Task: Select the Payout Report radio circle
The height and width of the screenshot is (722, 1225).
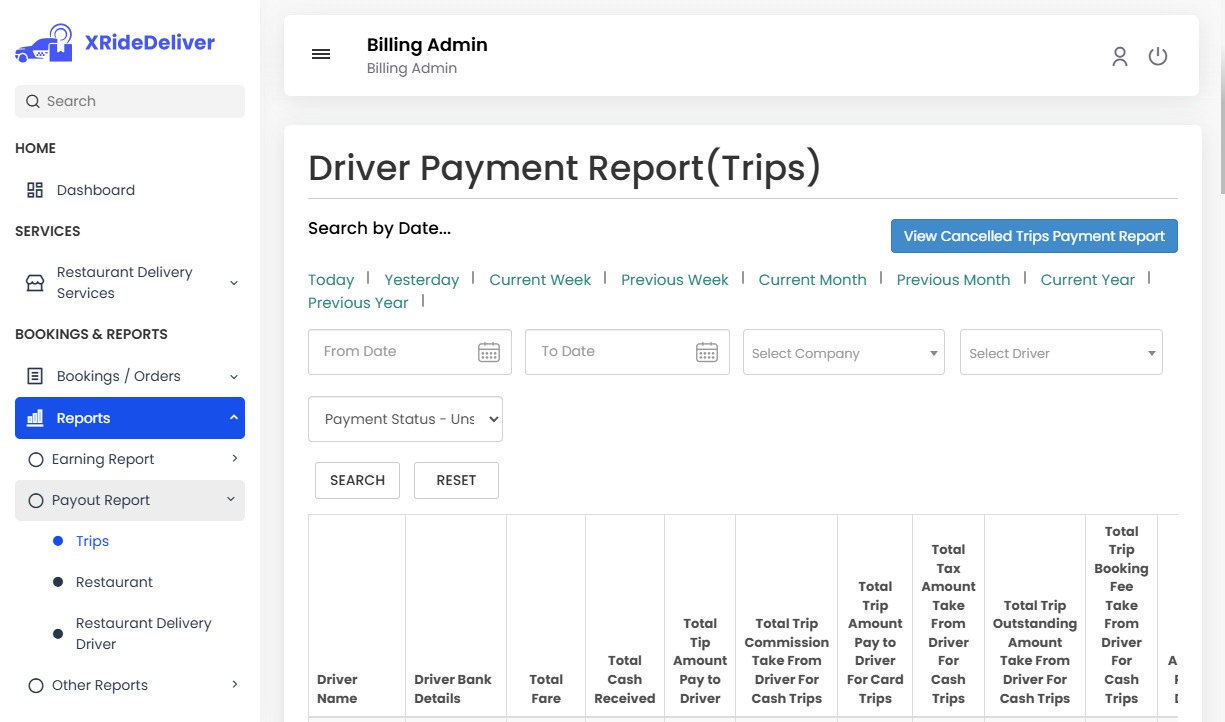Action: point(36,499)
